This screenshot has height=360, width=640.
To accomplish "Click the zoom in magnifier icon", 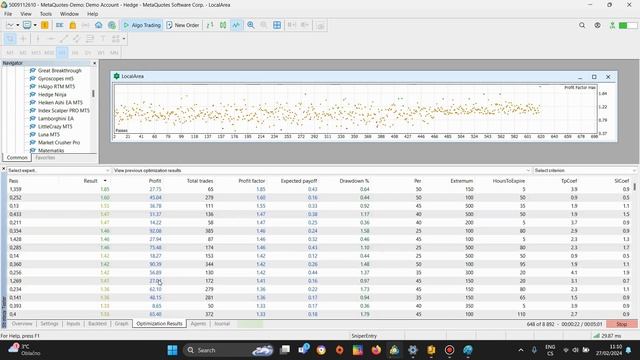I will coord(251,25).
